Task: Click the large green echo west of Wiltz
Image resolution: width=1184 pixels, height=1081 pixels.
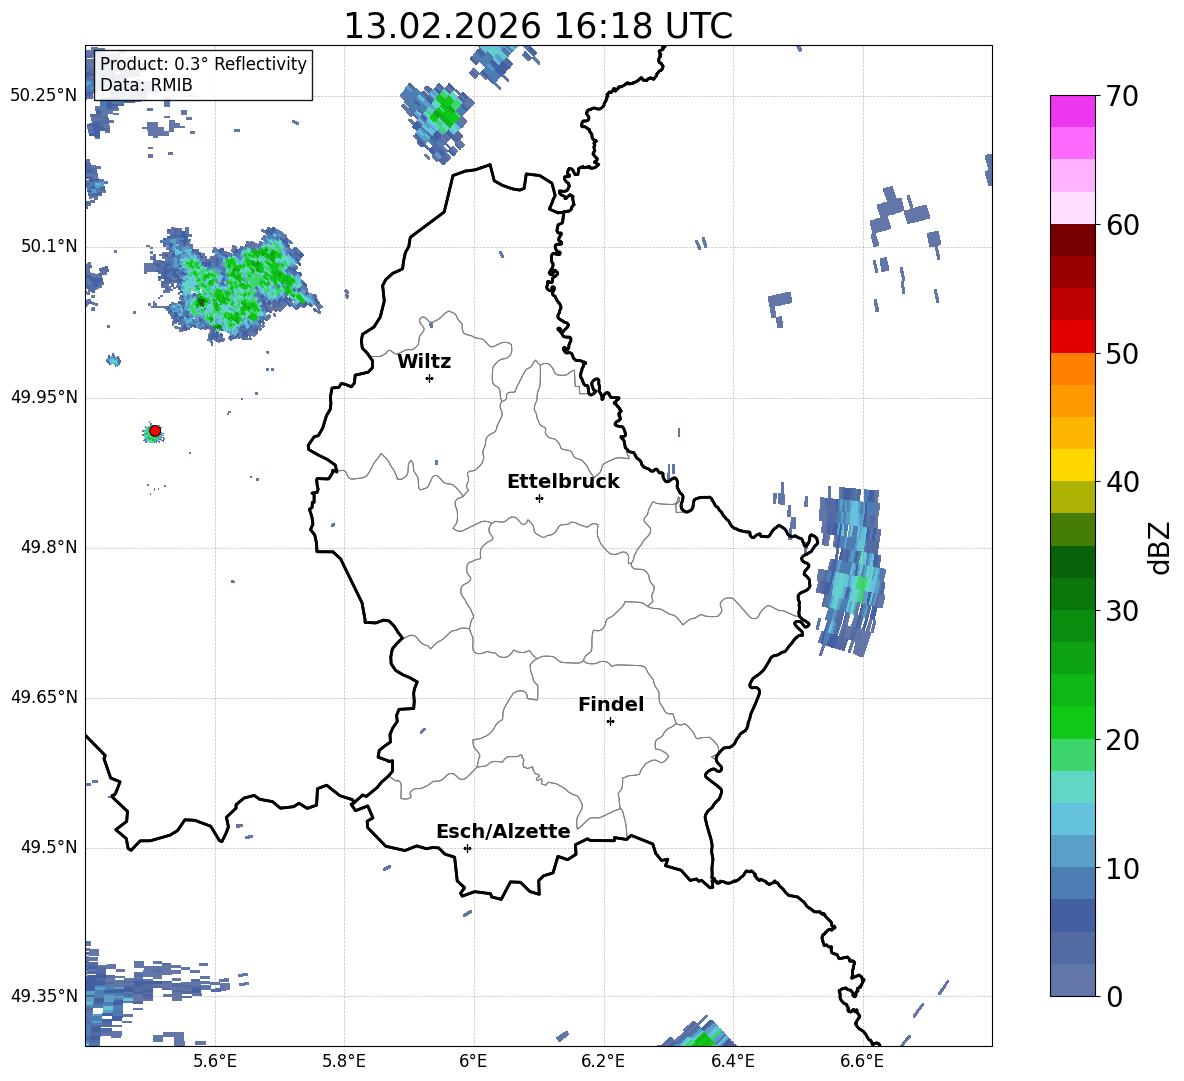Action: point(233,285)
